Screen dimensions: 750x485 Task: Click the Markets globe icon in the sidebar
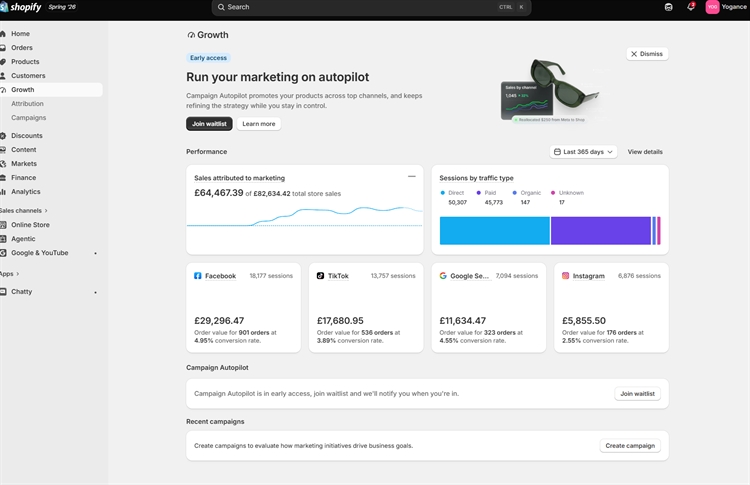click(x=3, y=164)
